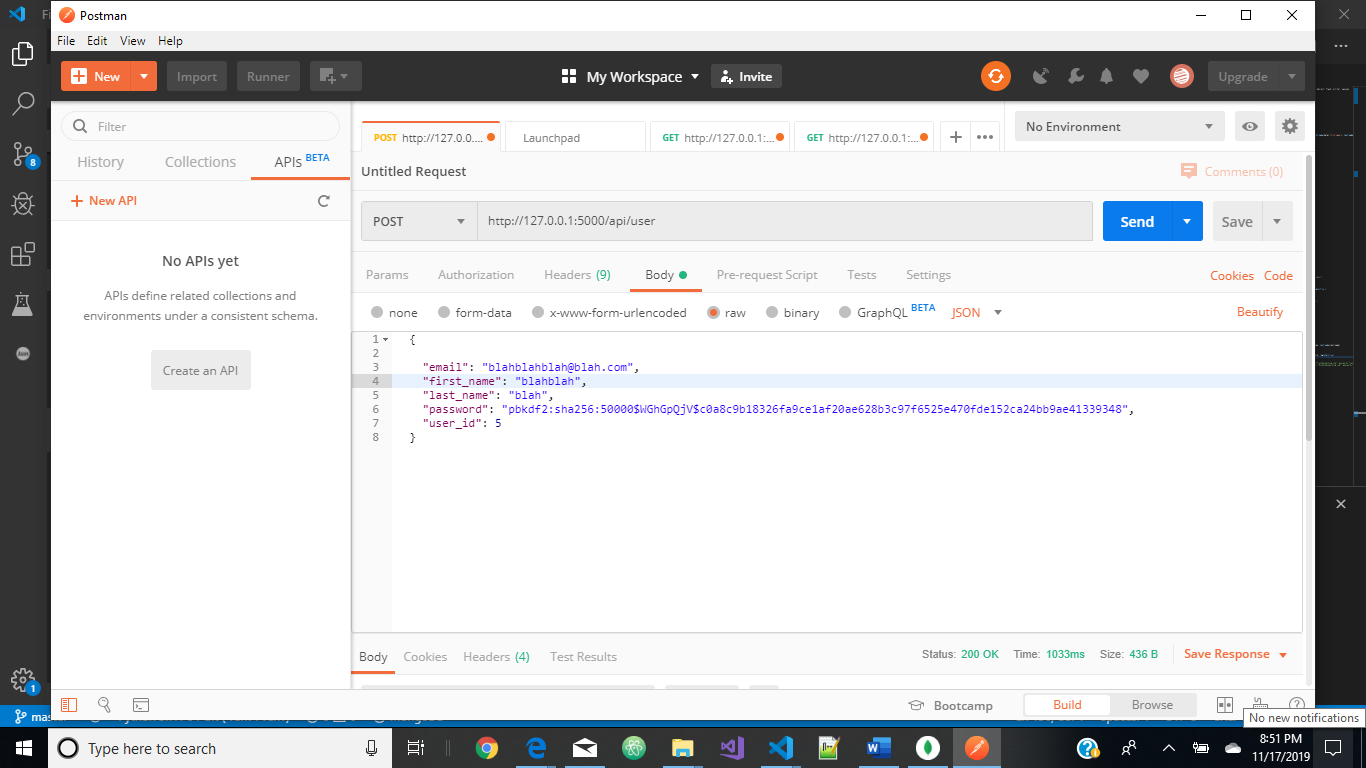Viewport: 1366px width, 768px height.
Task: Click the Code link
Action: coord(1278,276)
